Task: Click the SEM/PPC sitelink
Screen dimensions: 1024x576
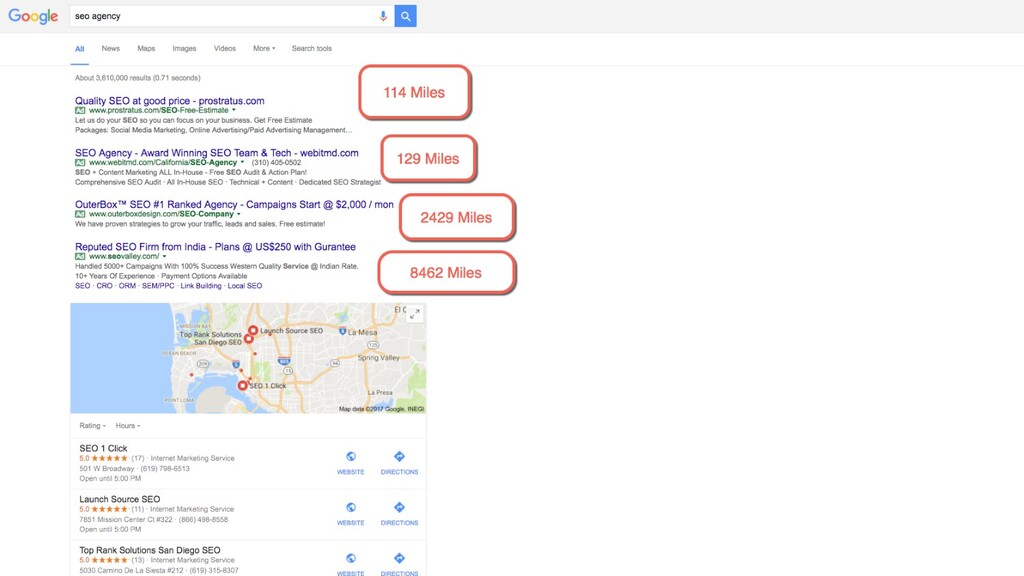Action: pos(158,286)
